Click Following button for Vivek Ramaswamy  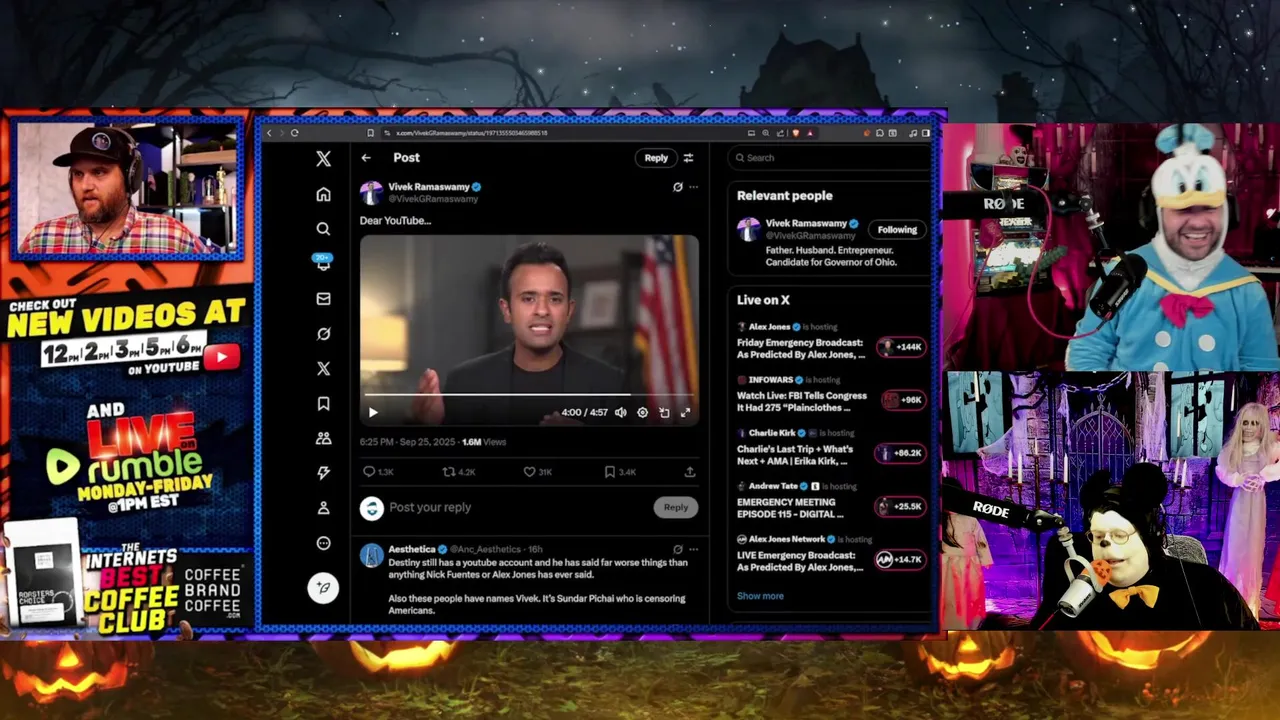897,230
